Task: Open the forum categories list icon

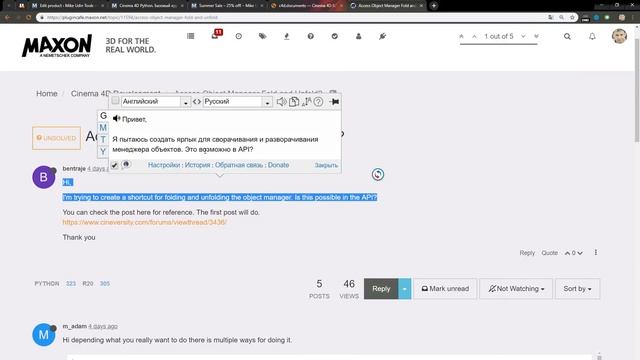Action: (x=191, y=36)
